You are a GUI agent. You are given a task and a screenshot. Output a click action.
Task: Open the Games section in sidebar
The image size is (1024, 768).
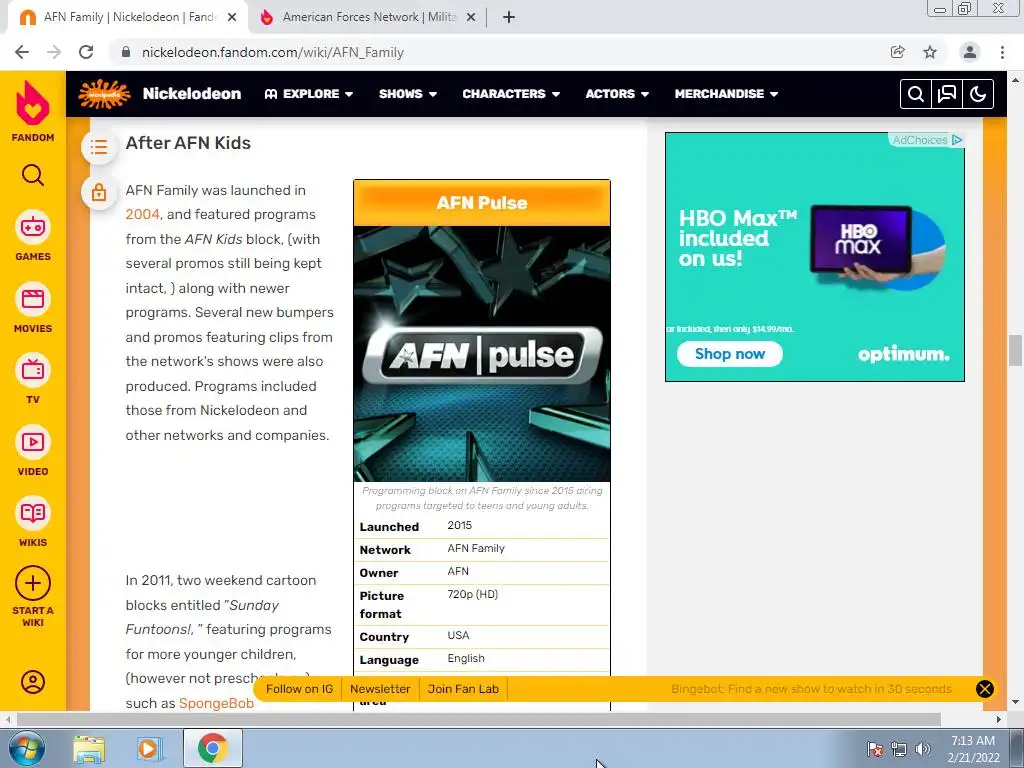pyautogui.click(x=33, y=236)
